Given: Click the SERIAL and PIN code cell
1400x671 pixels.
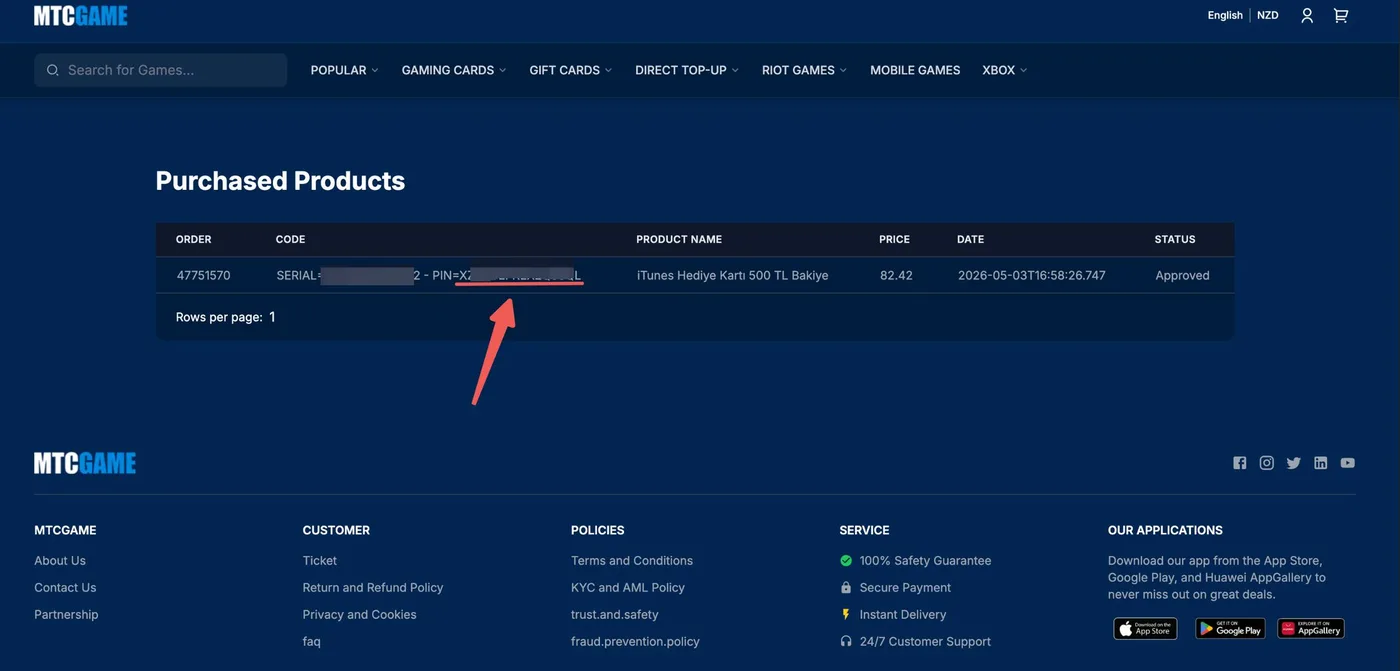Looking at the screenshot, I should [x=429, y=275].
